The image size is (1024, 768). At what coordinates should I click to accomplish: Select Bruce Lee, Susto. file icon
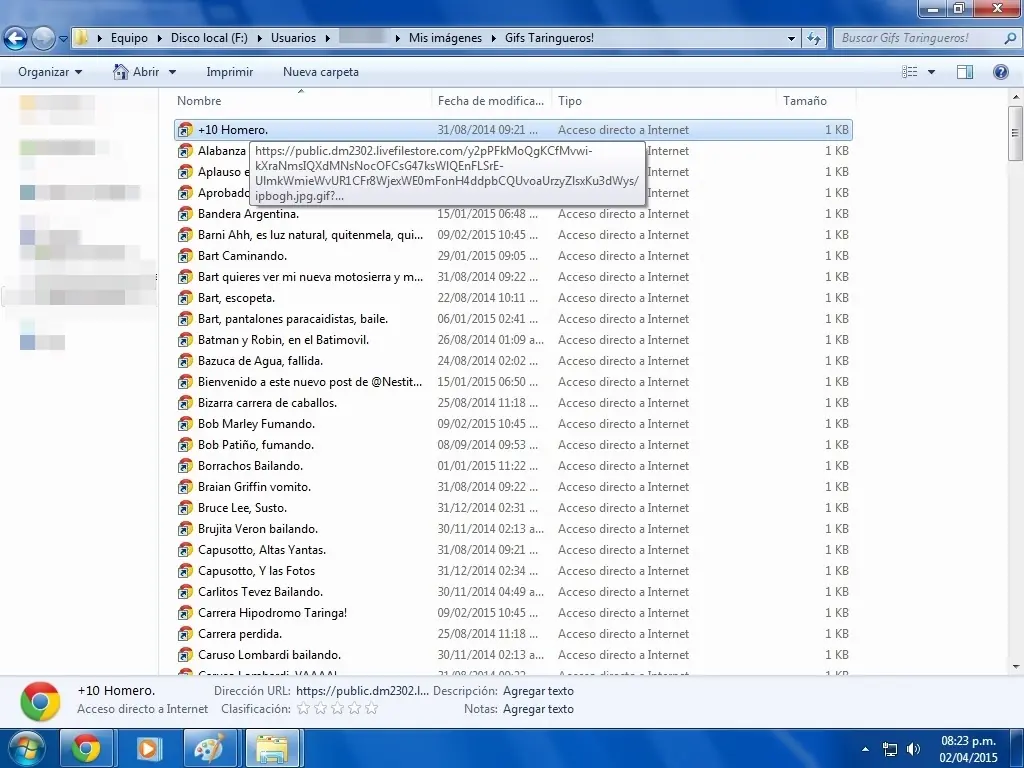185,508
